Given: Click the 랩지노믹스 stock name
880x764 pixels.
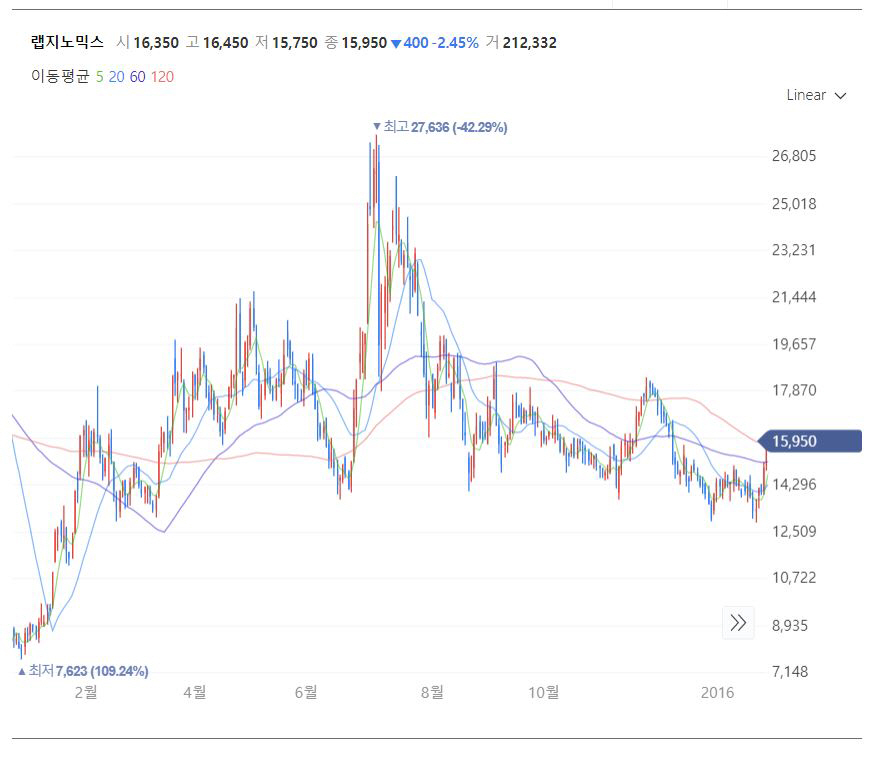Looking at the screenshot, I should (x=67, y=42).
